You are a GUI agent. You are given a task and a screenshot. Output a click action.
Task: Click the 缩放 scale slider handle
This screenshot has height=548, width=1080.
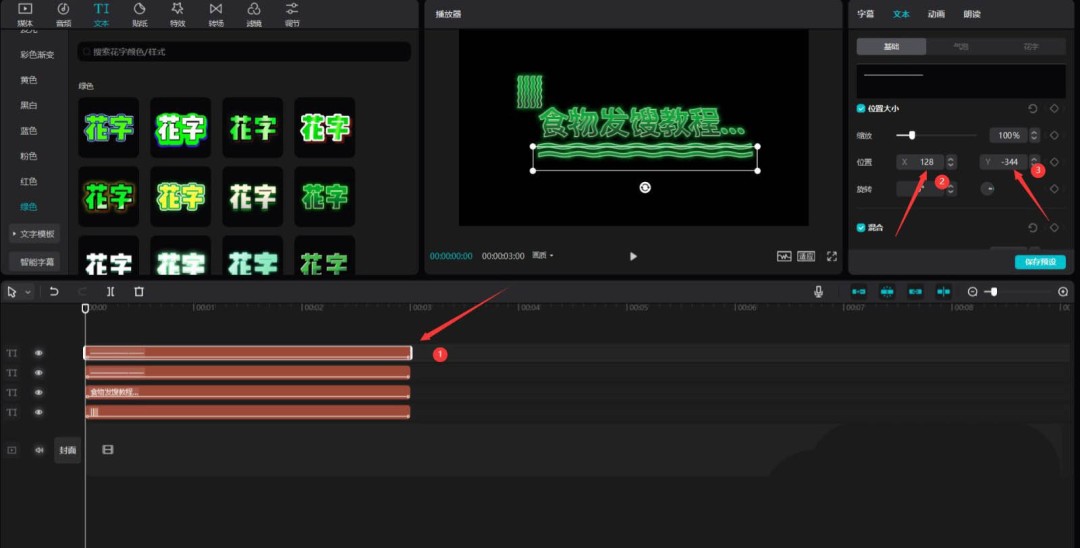coord(911,135)
